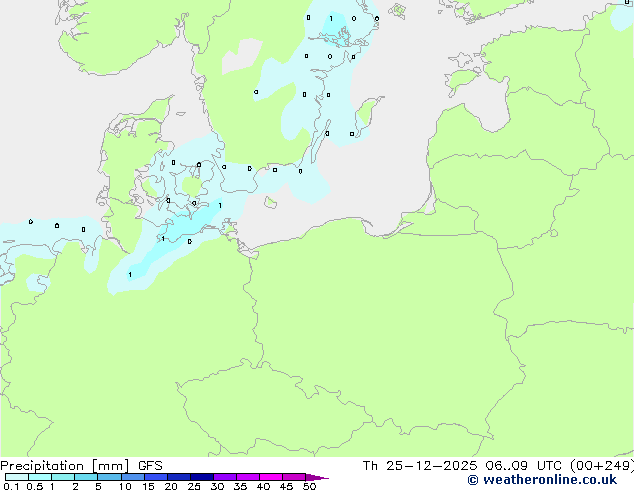This screenshot has width=634, height=490.
Task: Click the 'GFS' model label
Action: pyautogui.click(x=150, y=466)
